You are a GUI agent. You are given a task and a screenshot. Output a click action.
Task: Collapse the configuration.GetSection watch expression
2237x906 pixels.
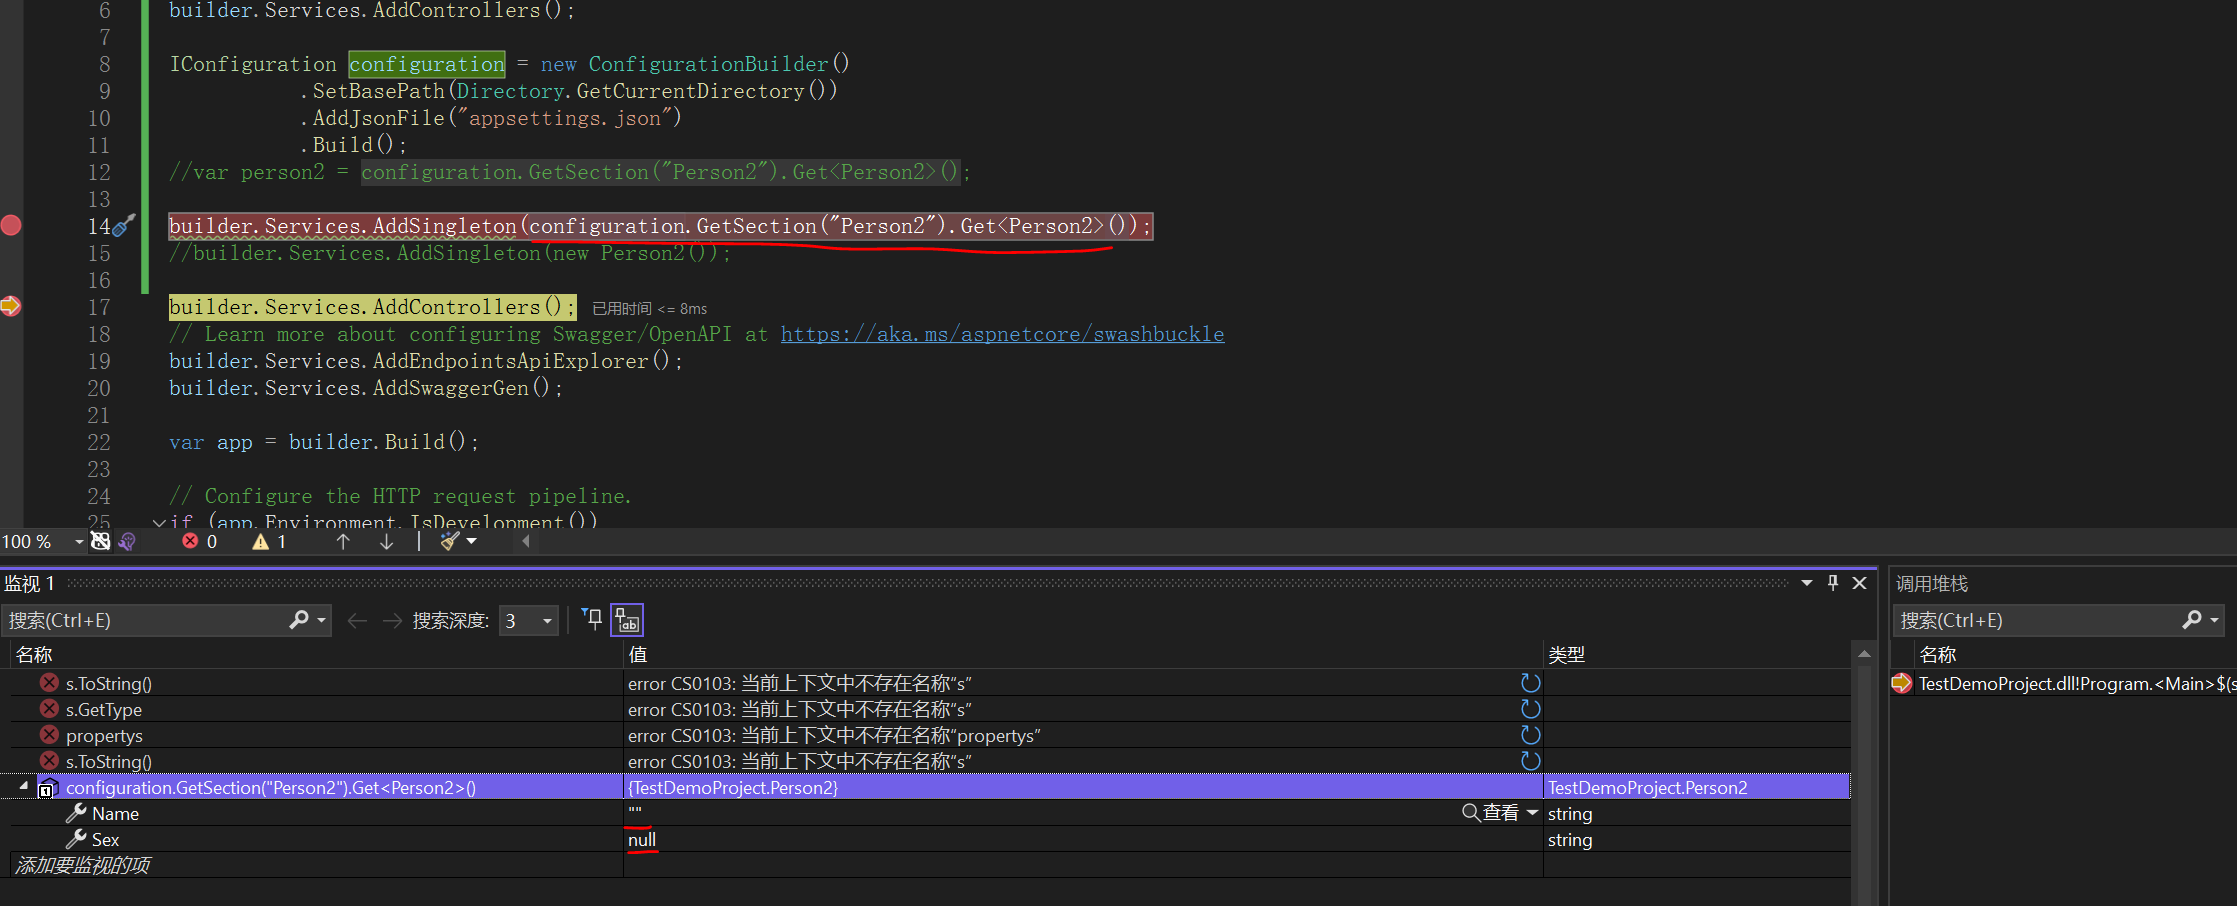[x=24, y=786]
